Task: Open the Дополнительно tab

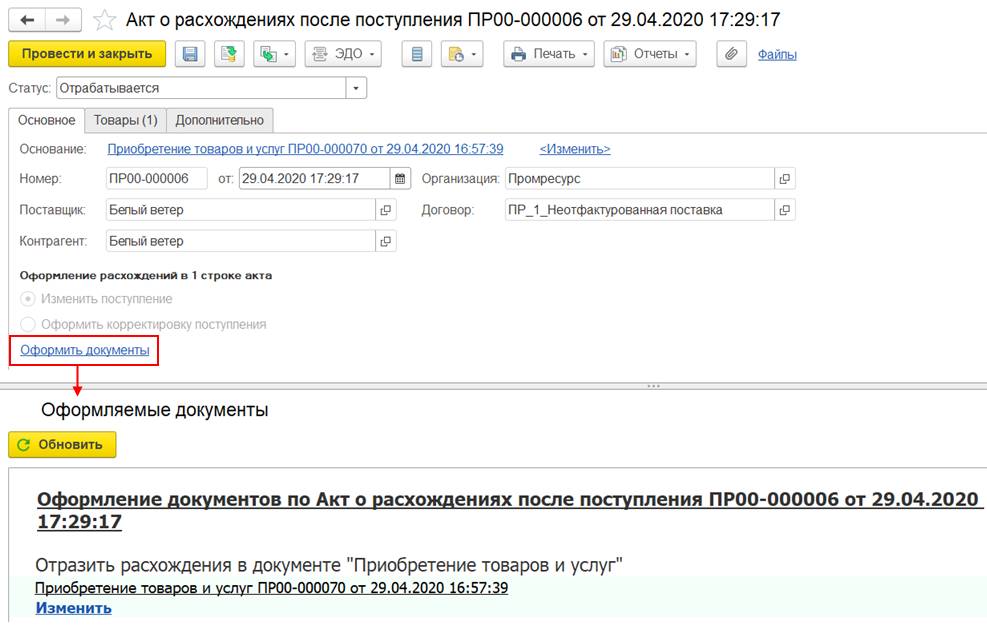Action: pos(219,120)
